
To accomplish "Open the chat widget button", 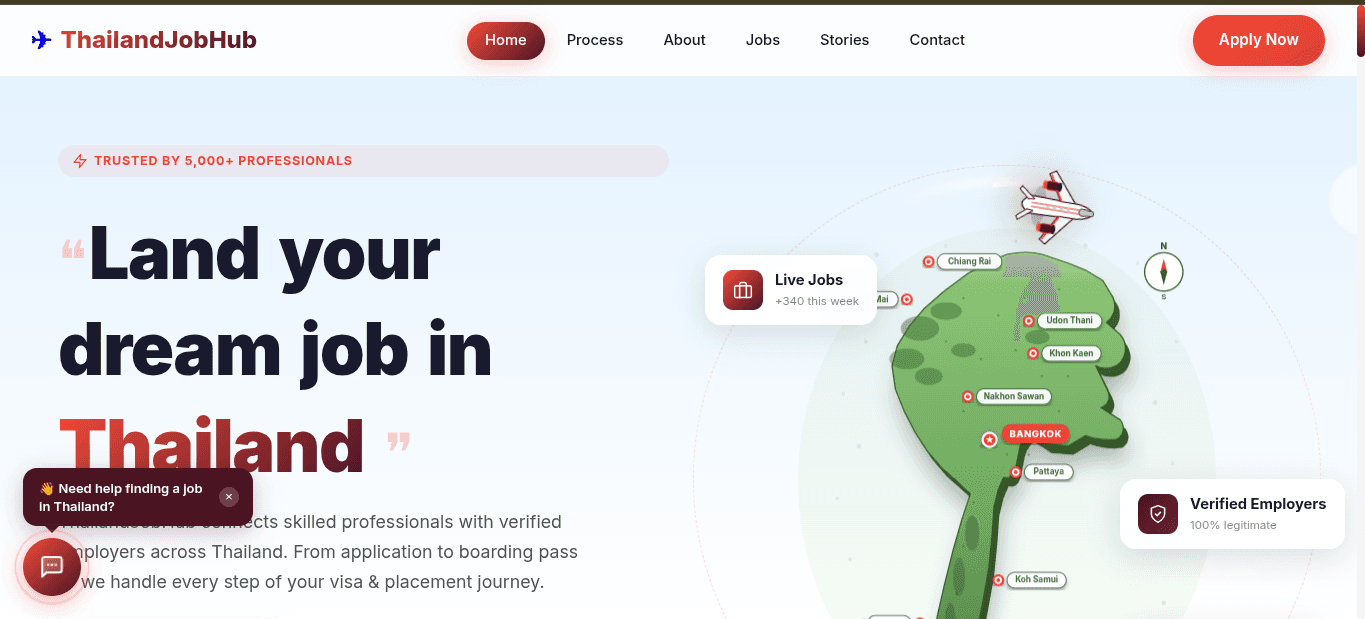I will pos(52,567).
